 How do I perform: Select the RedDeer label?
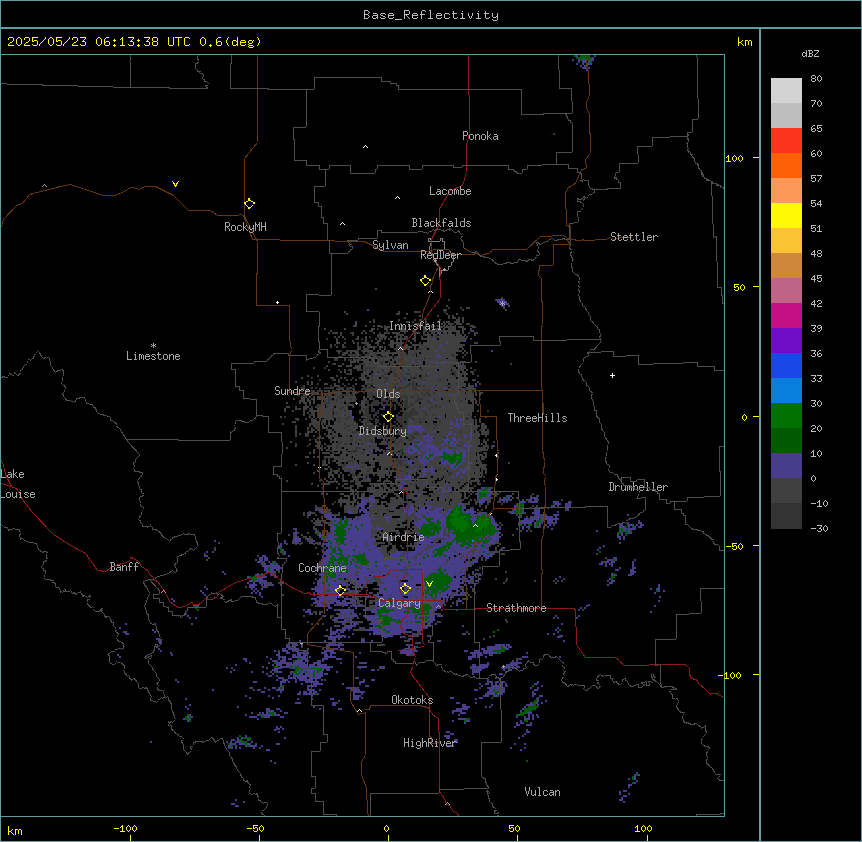(440, 255)
